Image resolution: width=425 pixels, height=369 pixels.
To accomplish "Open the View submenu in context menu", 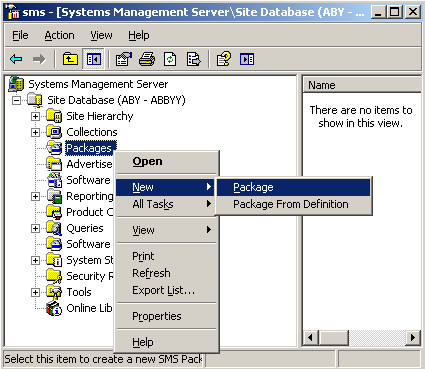I will tap(166, 230).
